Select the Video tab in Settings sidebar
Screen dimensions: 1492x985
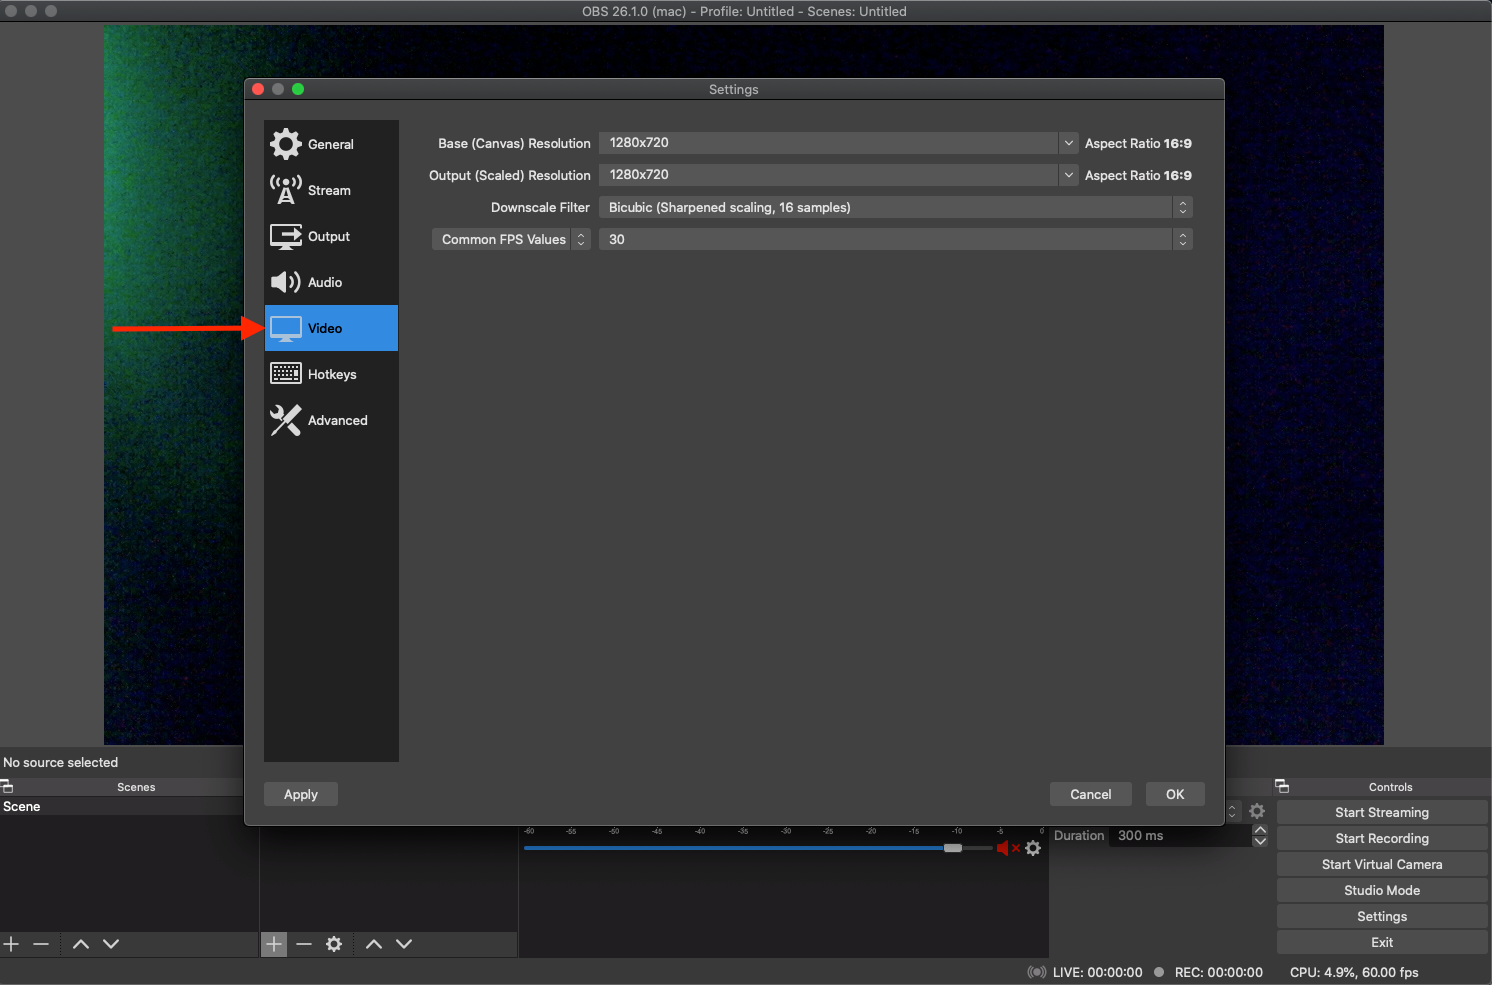[331, 328]
